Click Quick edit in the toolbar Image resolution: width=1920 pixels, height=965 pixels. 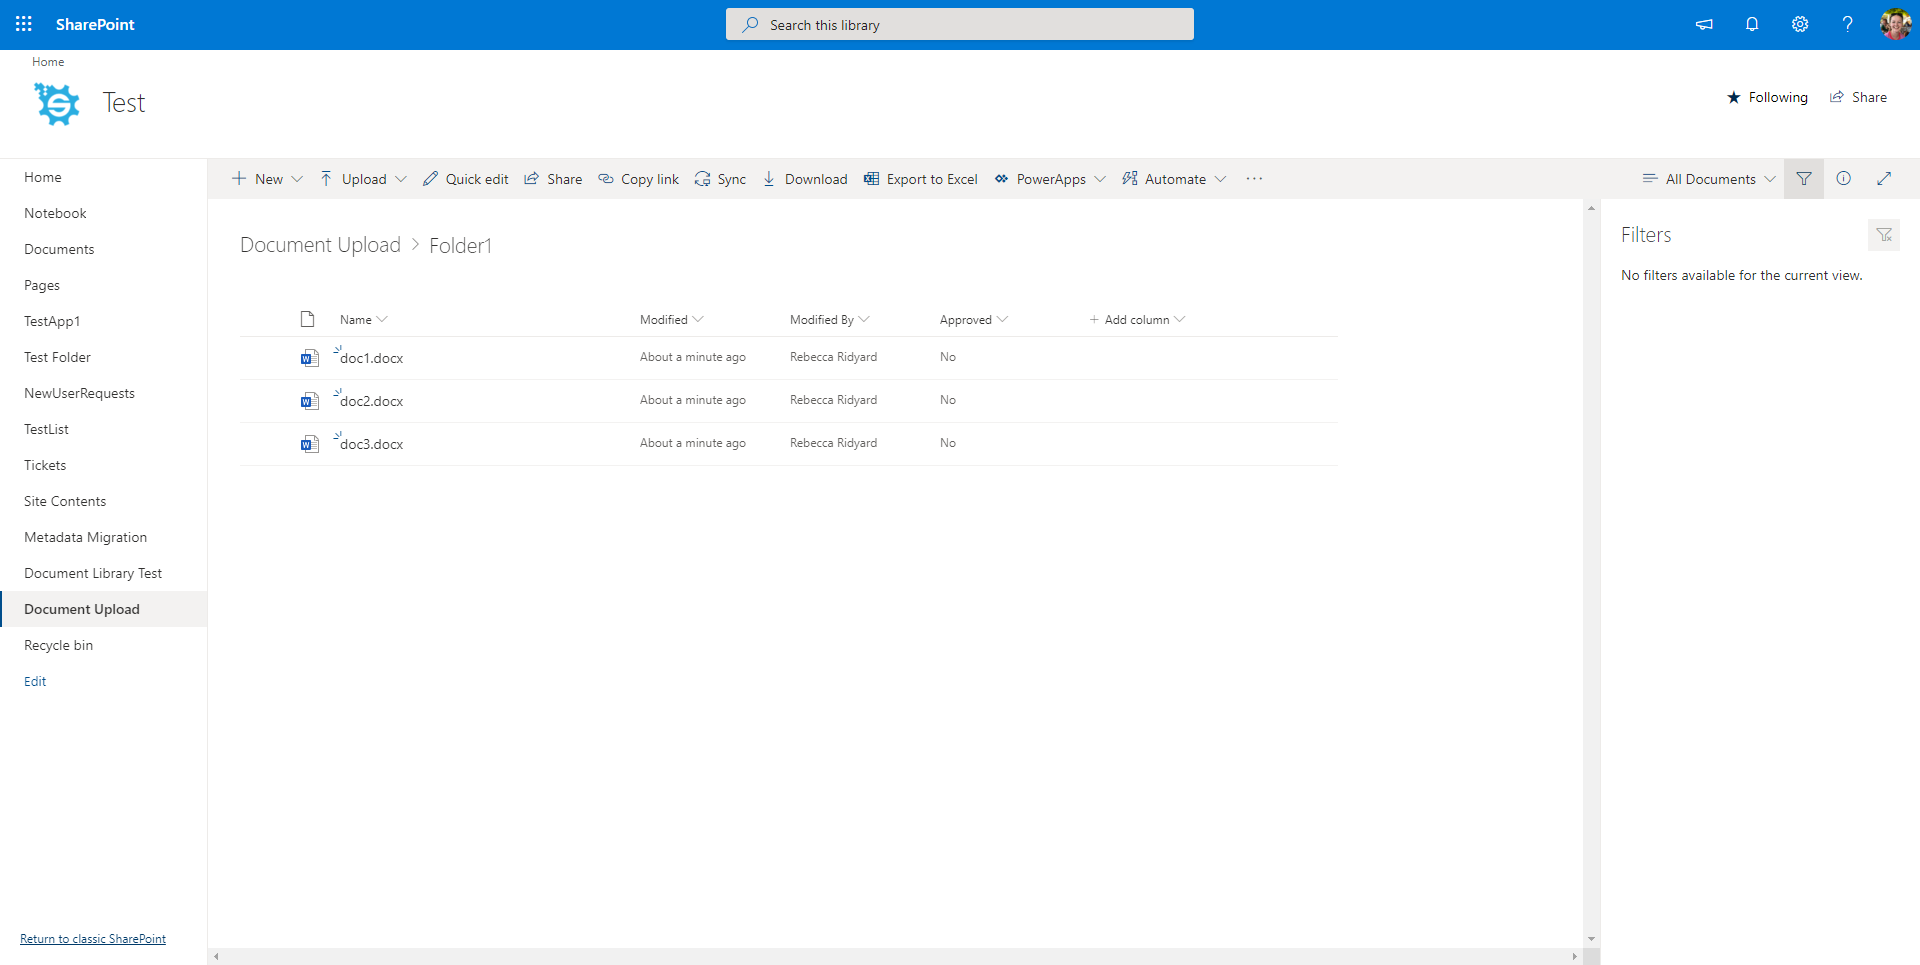[466, 179]
